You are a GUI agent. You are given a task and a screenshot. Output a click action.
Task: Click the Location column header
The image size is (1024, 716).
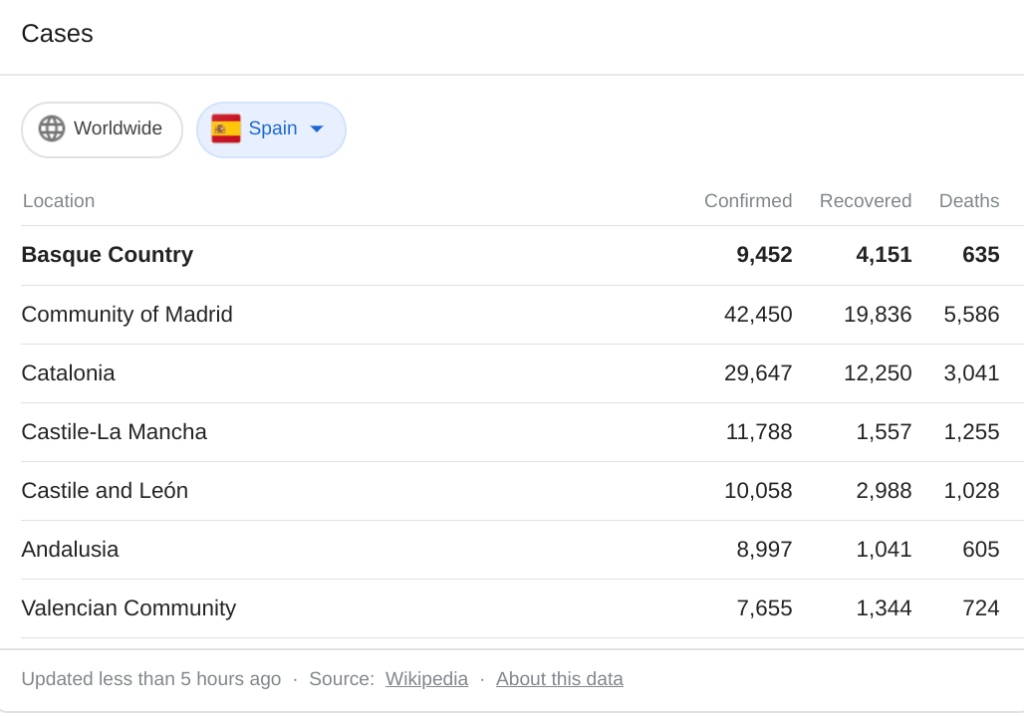click(x=59, y=201)
